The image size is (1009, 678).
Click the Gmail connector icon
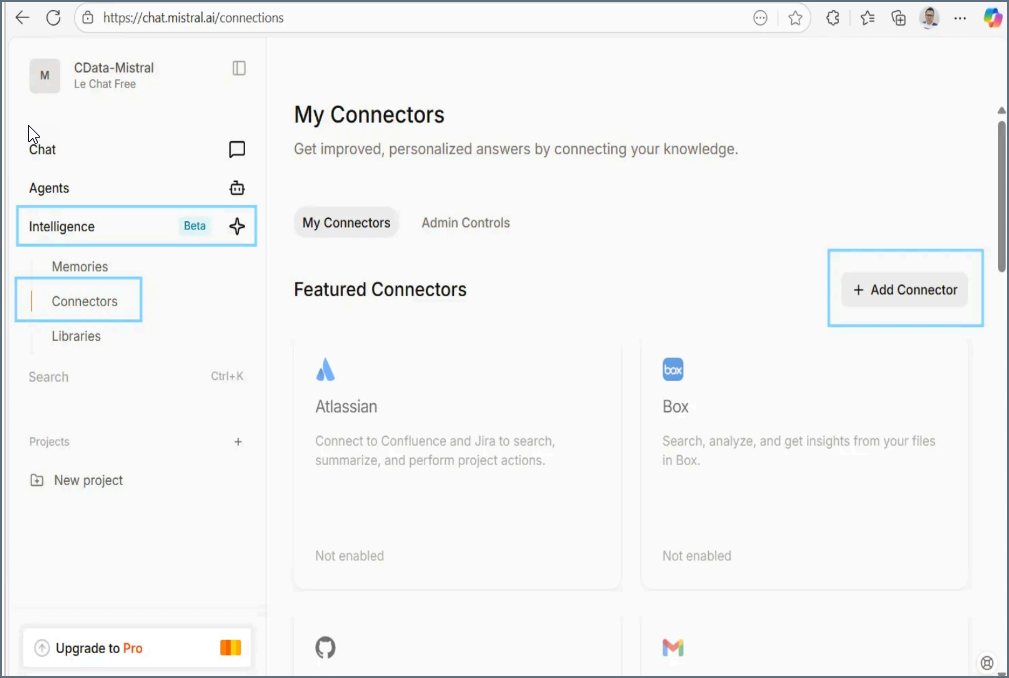click(x=673, y=648)
